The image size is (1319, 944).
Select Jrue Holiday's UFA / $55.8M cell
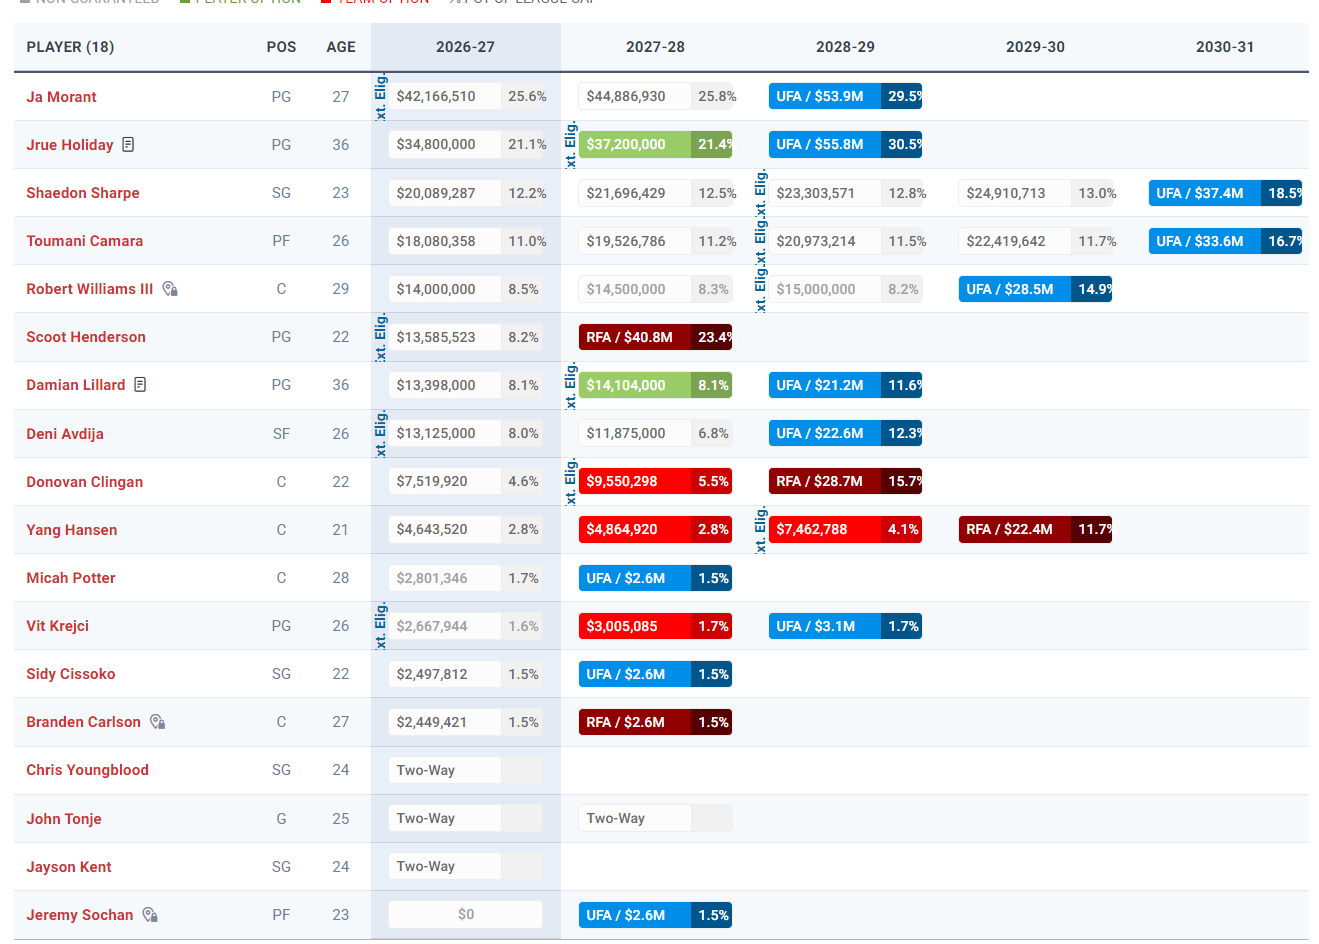coord(846,145)
